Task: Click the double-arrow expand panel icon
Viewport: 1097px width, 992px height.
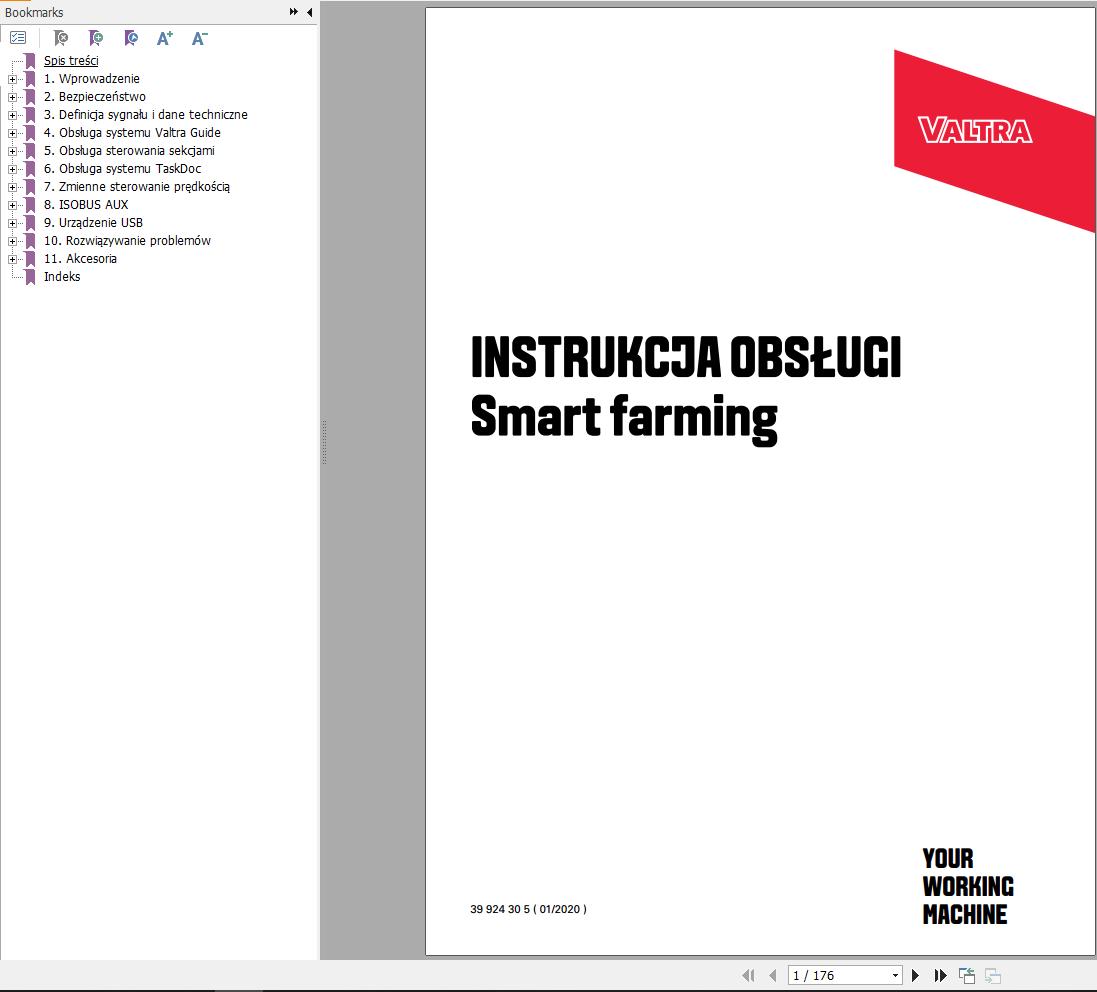Action: [x=293, y=12]
